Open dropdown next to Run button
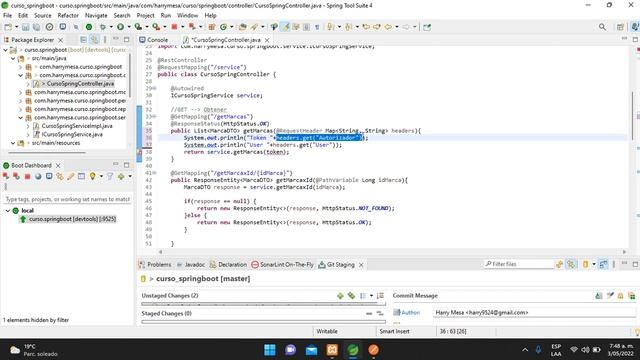640x360 pixels. point(129,27)
